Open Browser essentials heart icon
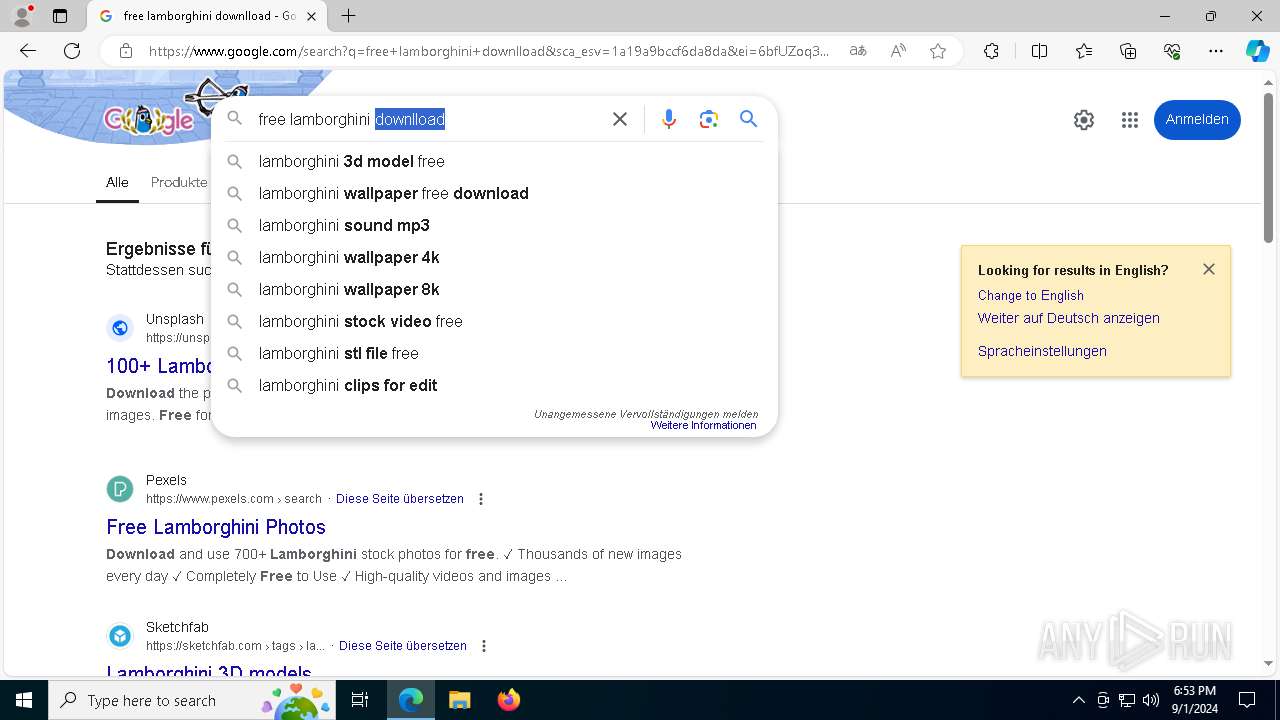Viewport: 1280px width, 720px height. pyautogui.click(x=1172, y=51)
